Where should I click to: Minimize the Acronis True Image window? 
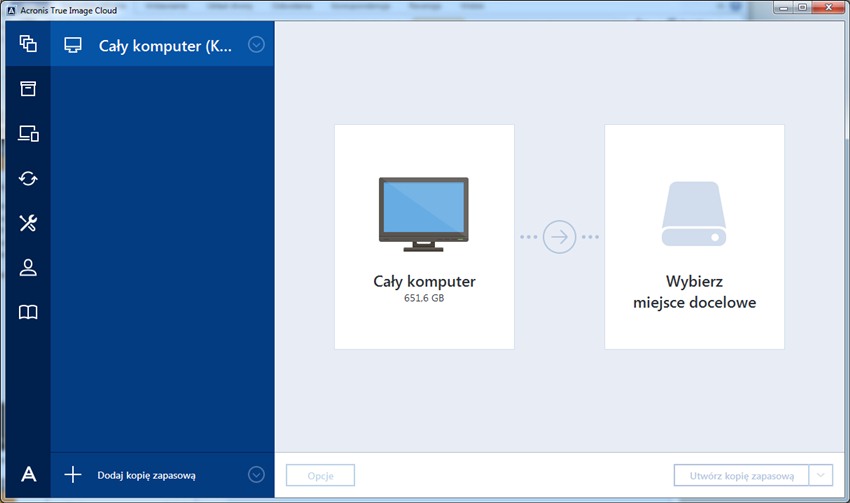pos(784,8)
